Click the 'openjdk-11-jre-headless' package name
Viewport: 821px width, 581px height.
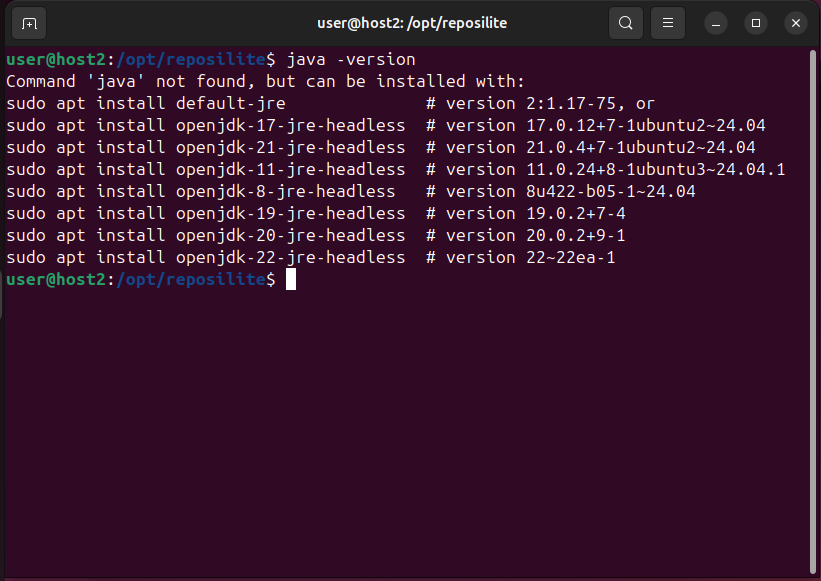pyautogui.click(x=291, y=170)
